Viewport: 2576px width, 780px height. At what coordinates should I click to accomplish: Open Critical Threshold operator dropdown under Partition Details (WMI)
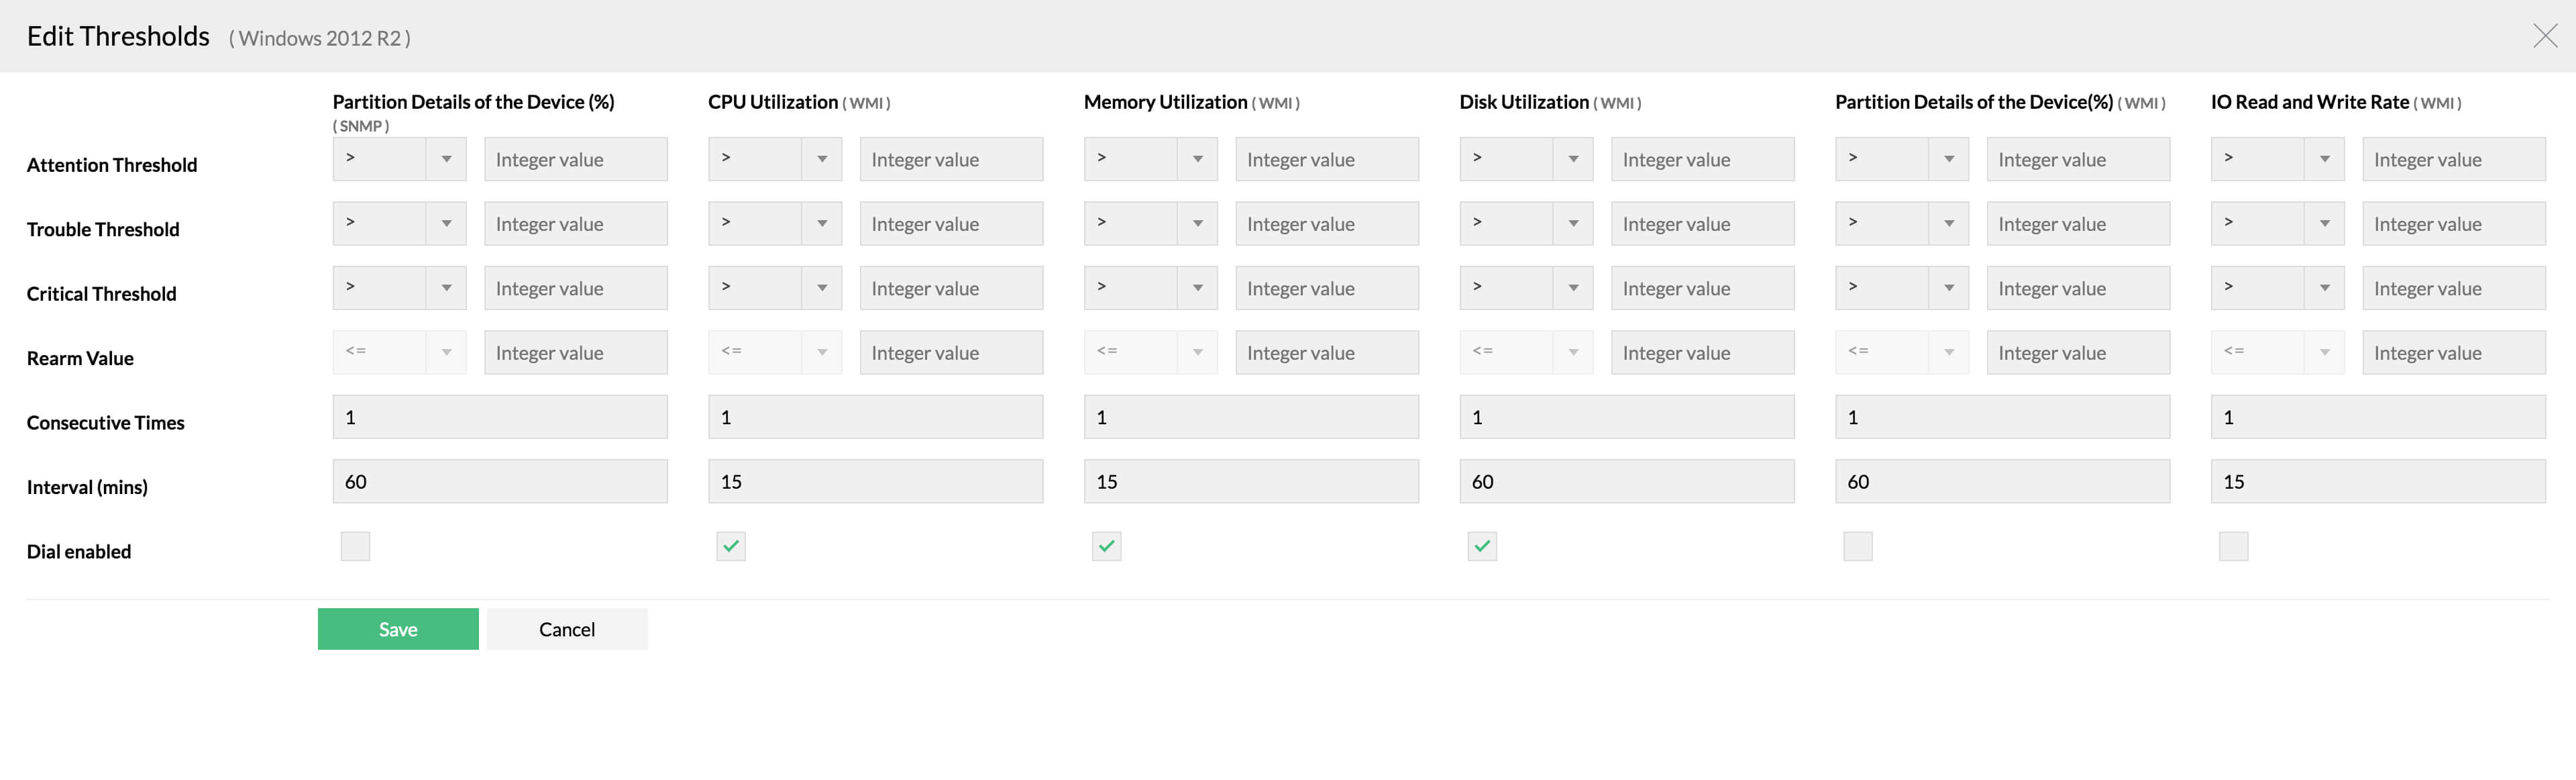tap(1949, 287)
